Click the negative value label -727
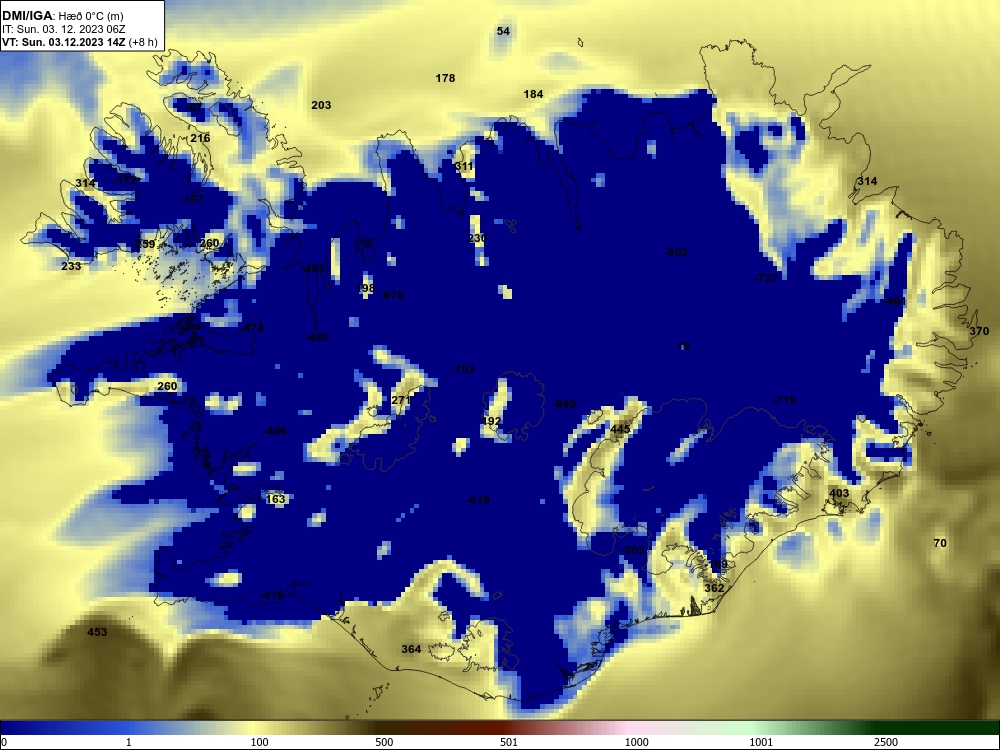 click(x=766, y=279)
